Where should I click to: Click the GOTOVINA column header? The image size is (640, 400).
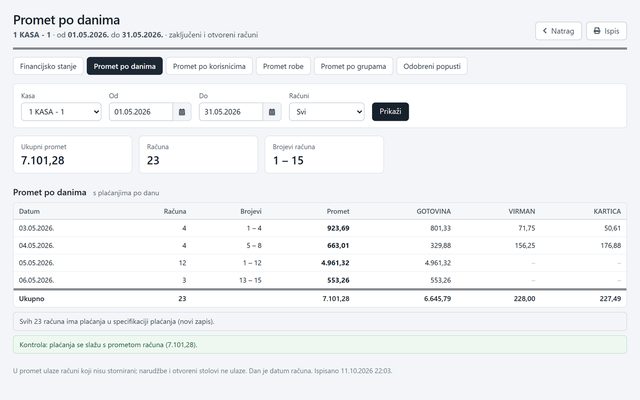coord(433,211)
